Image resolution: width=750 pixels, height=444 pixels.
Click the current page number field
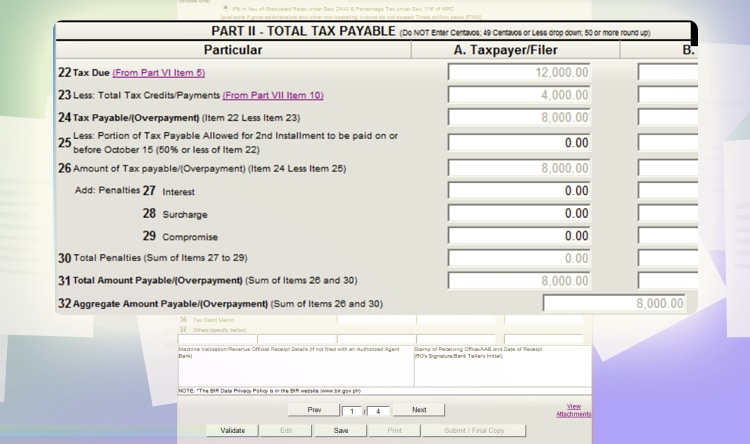coord(351,411)
